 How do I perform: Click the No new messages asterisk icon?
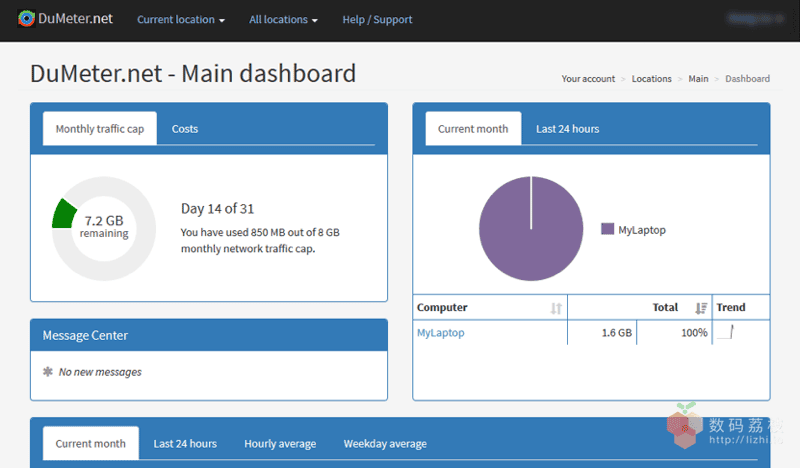(x=48, y=372)
